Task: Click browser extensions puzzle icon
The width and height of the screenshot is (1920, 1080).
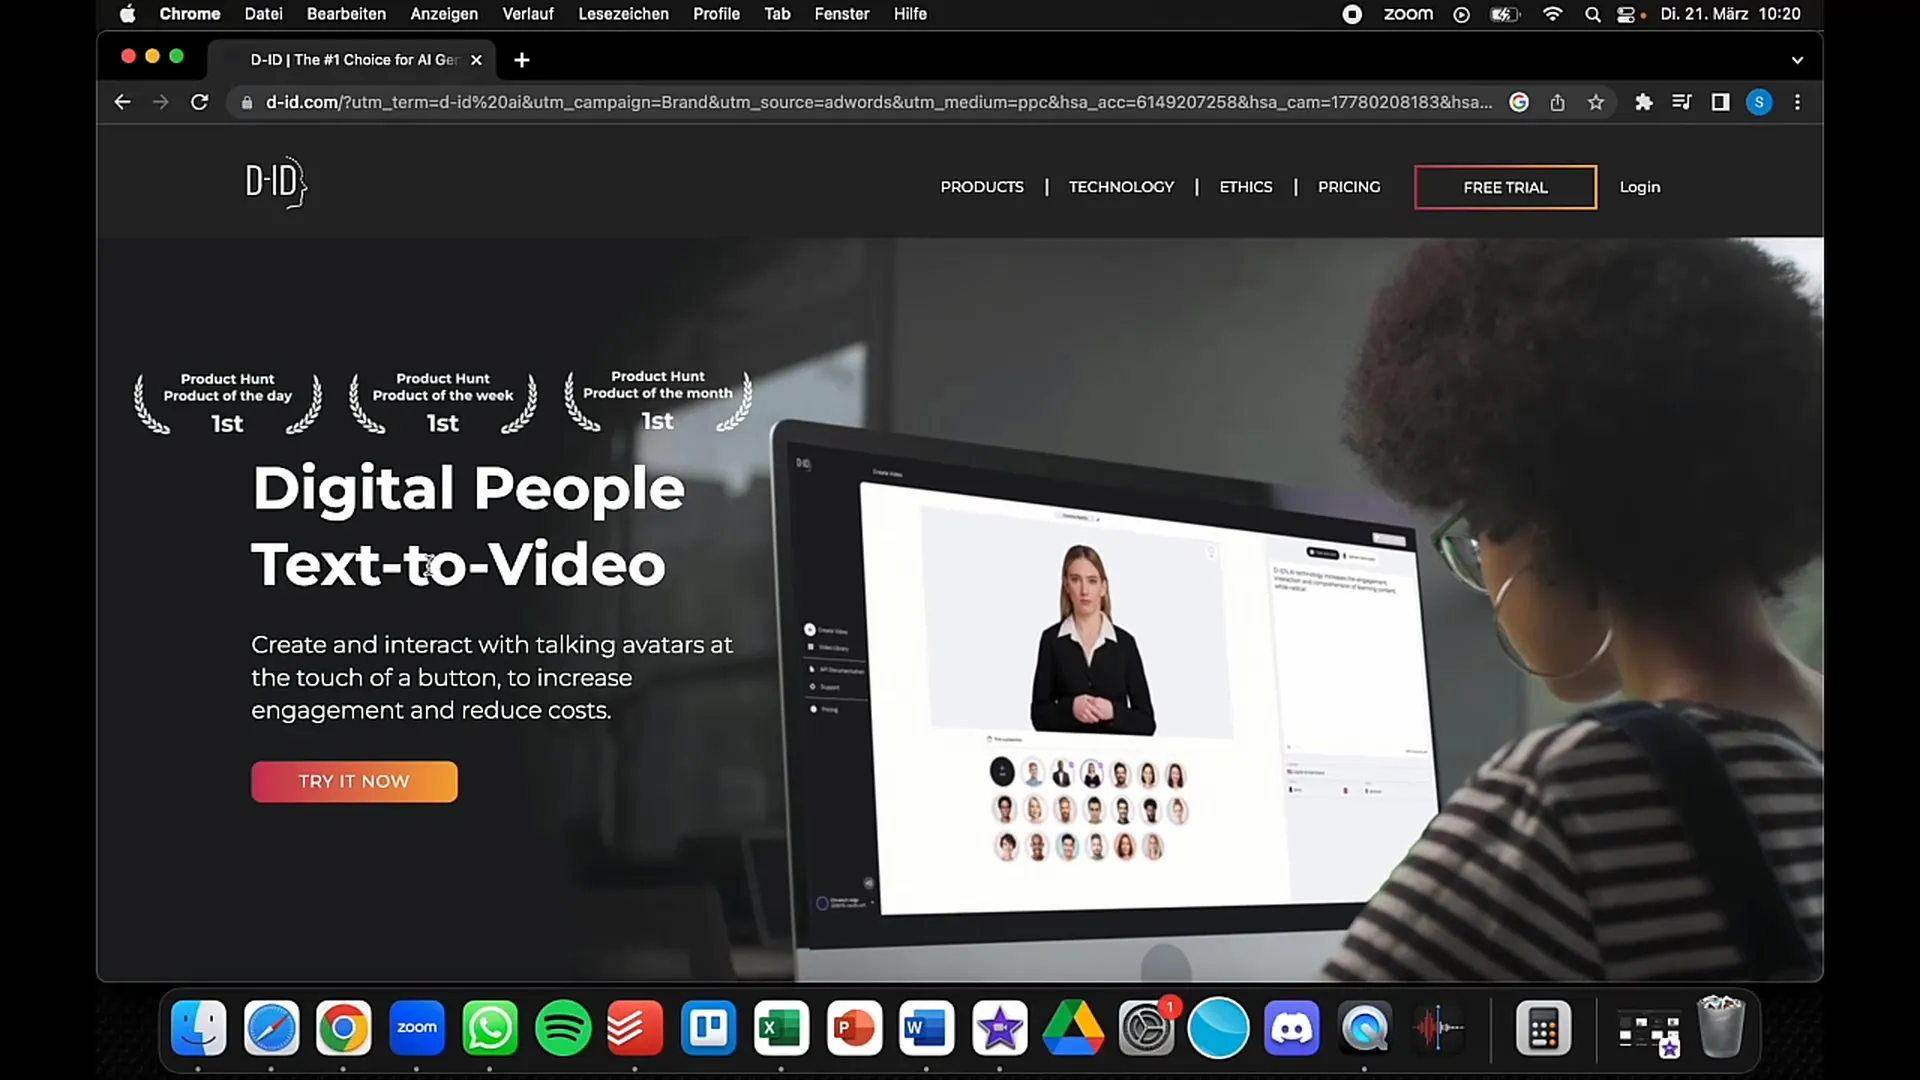Action: pos(1642,102)
